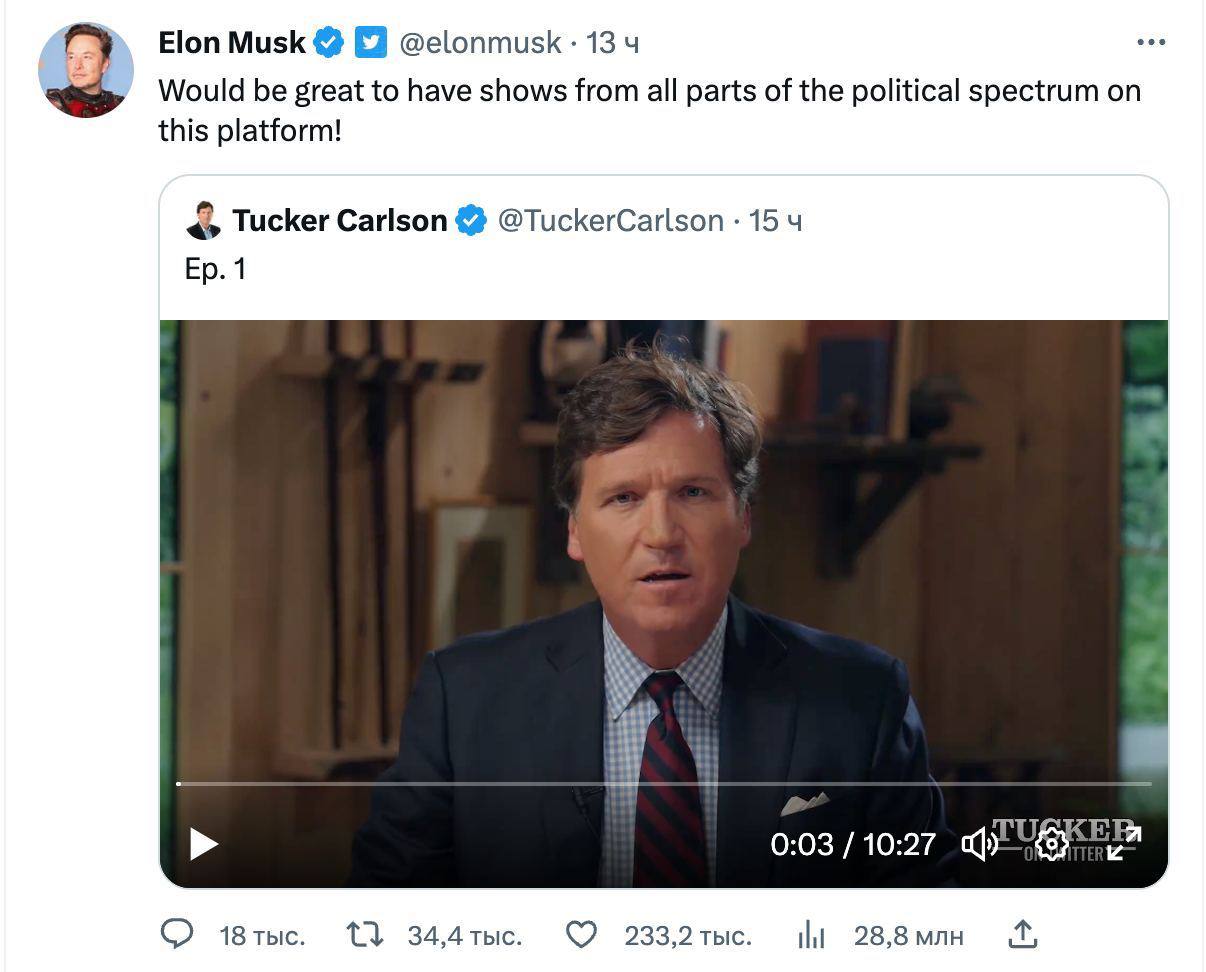
Task: Click the Twitter bird affiliation badge
Action: point(371,42)
